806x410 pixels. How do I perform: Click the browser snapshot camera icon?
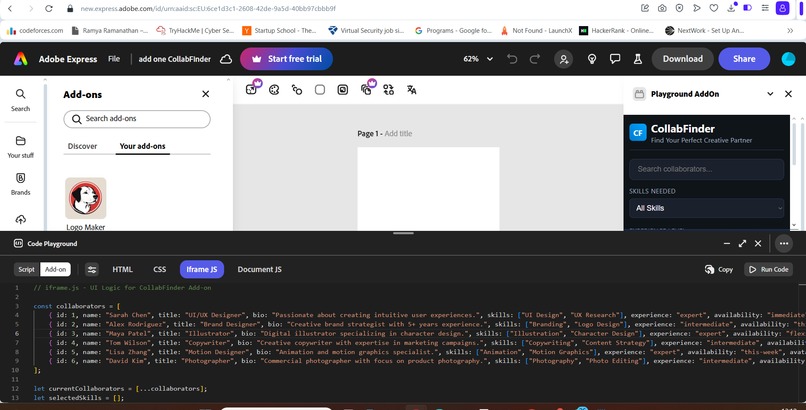click(x=662, y=8)
